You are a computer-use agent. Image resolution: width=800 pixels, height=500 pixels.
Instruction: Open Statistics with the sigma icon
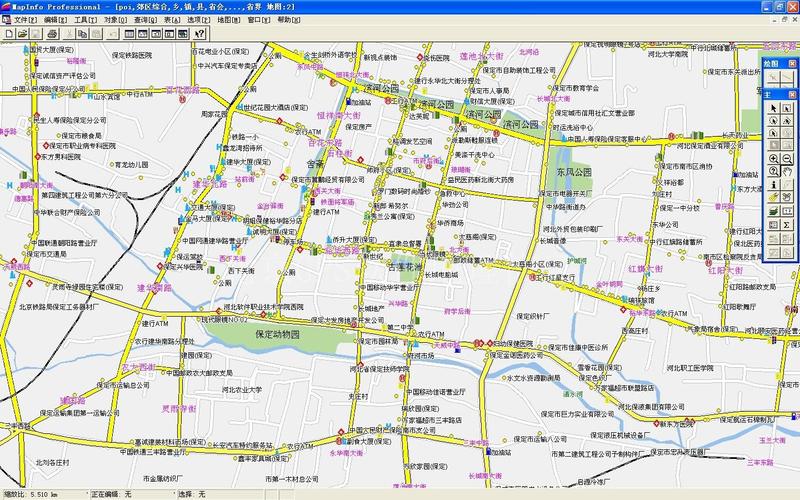pyautogui.click(x=787, y=224)
